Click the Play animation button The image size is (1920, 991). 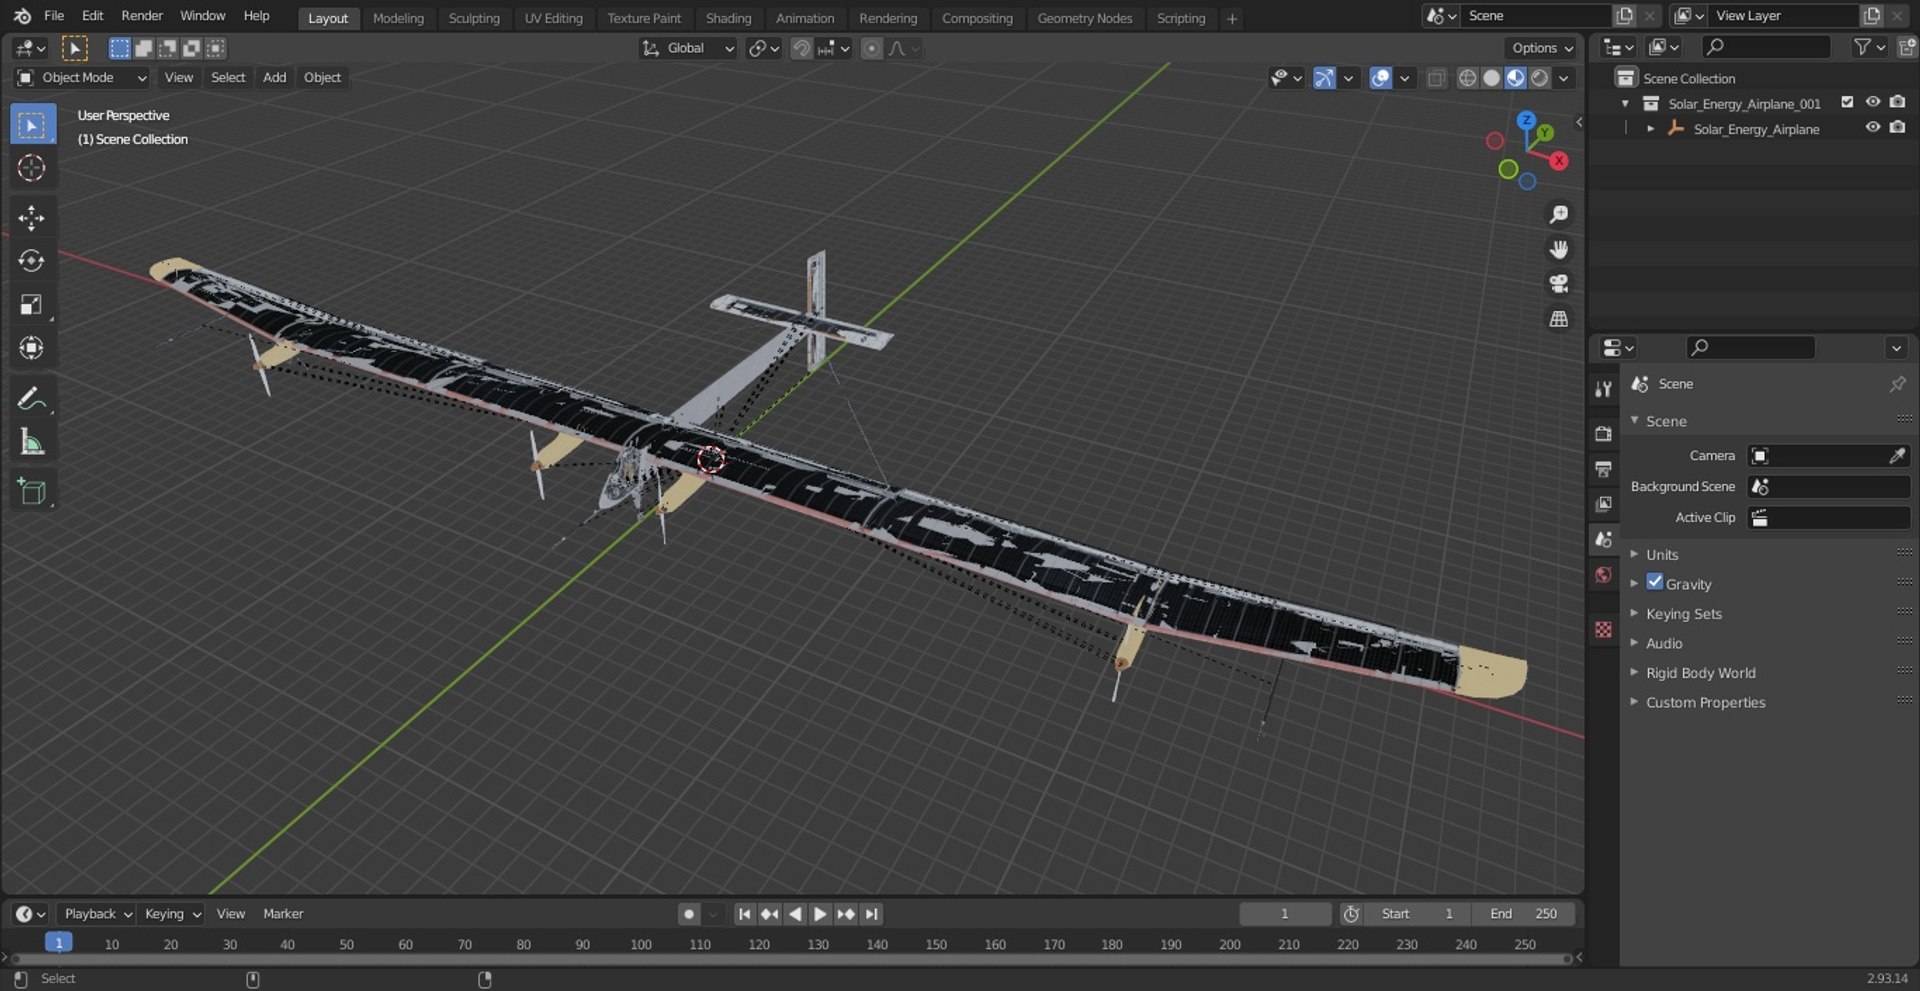[820, 914]
